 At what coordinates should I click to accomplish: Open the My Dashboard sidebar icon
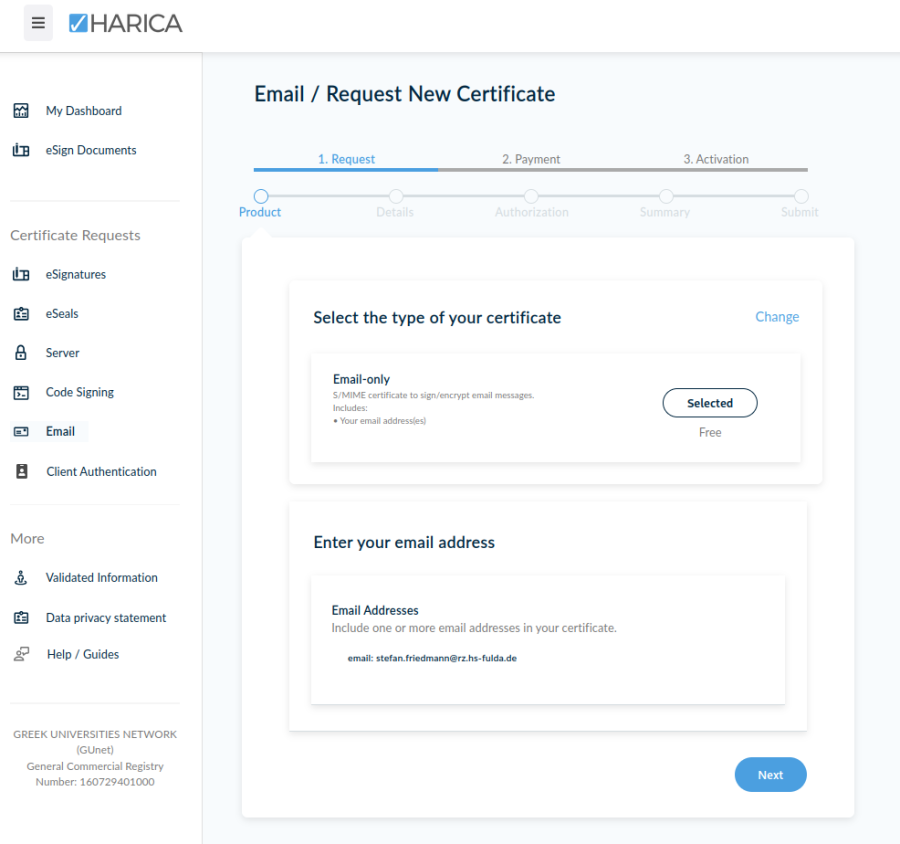pyautogui.click(x=19, y=111)
